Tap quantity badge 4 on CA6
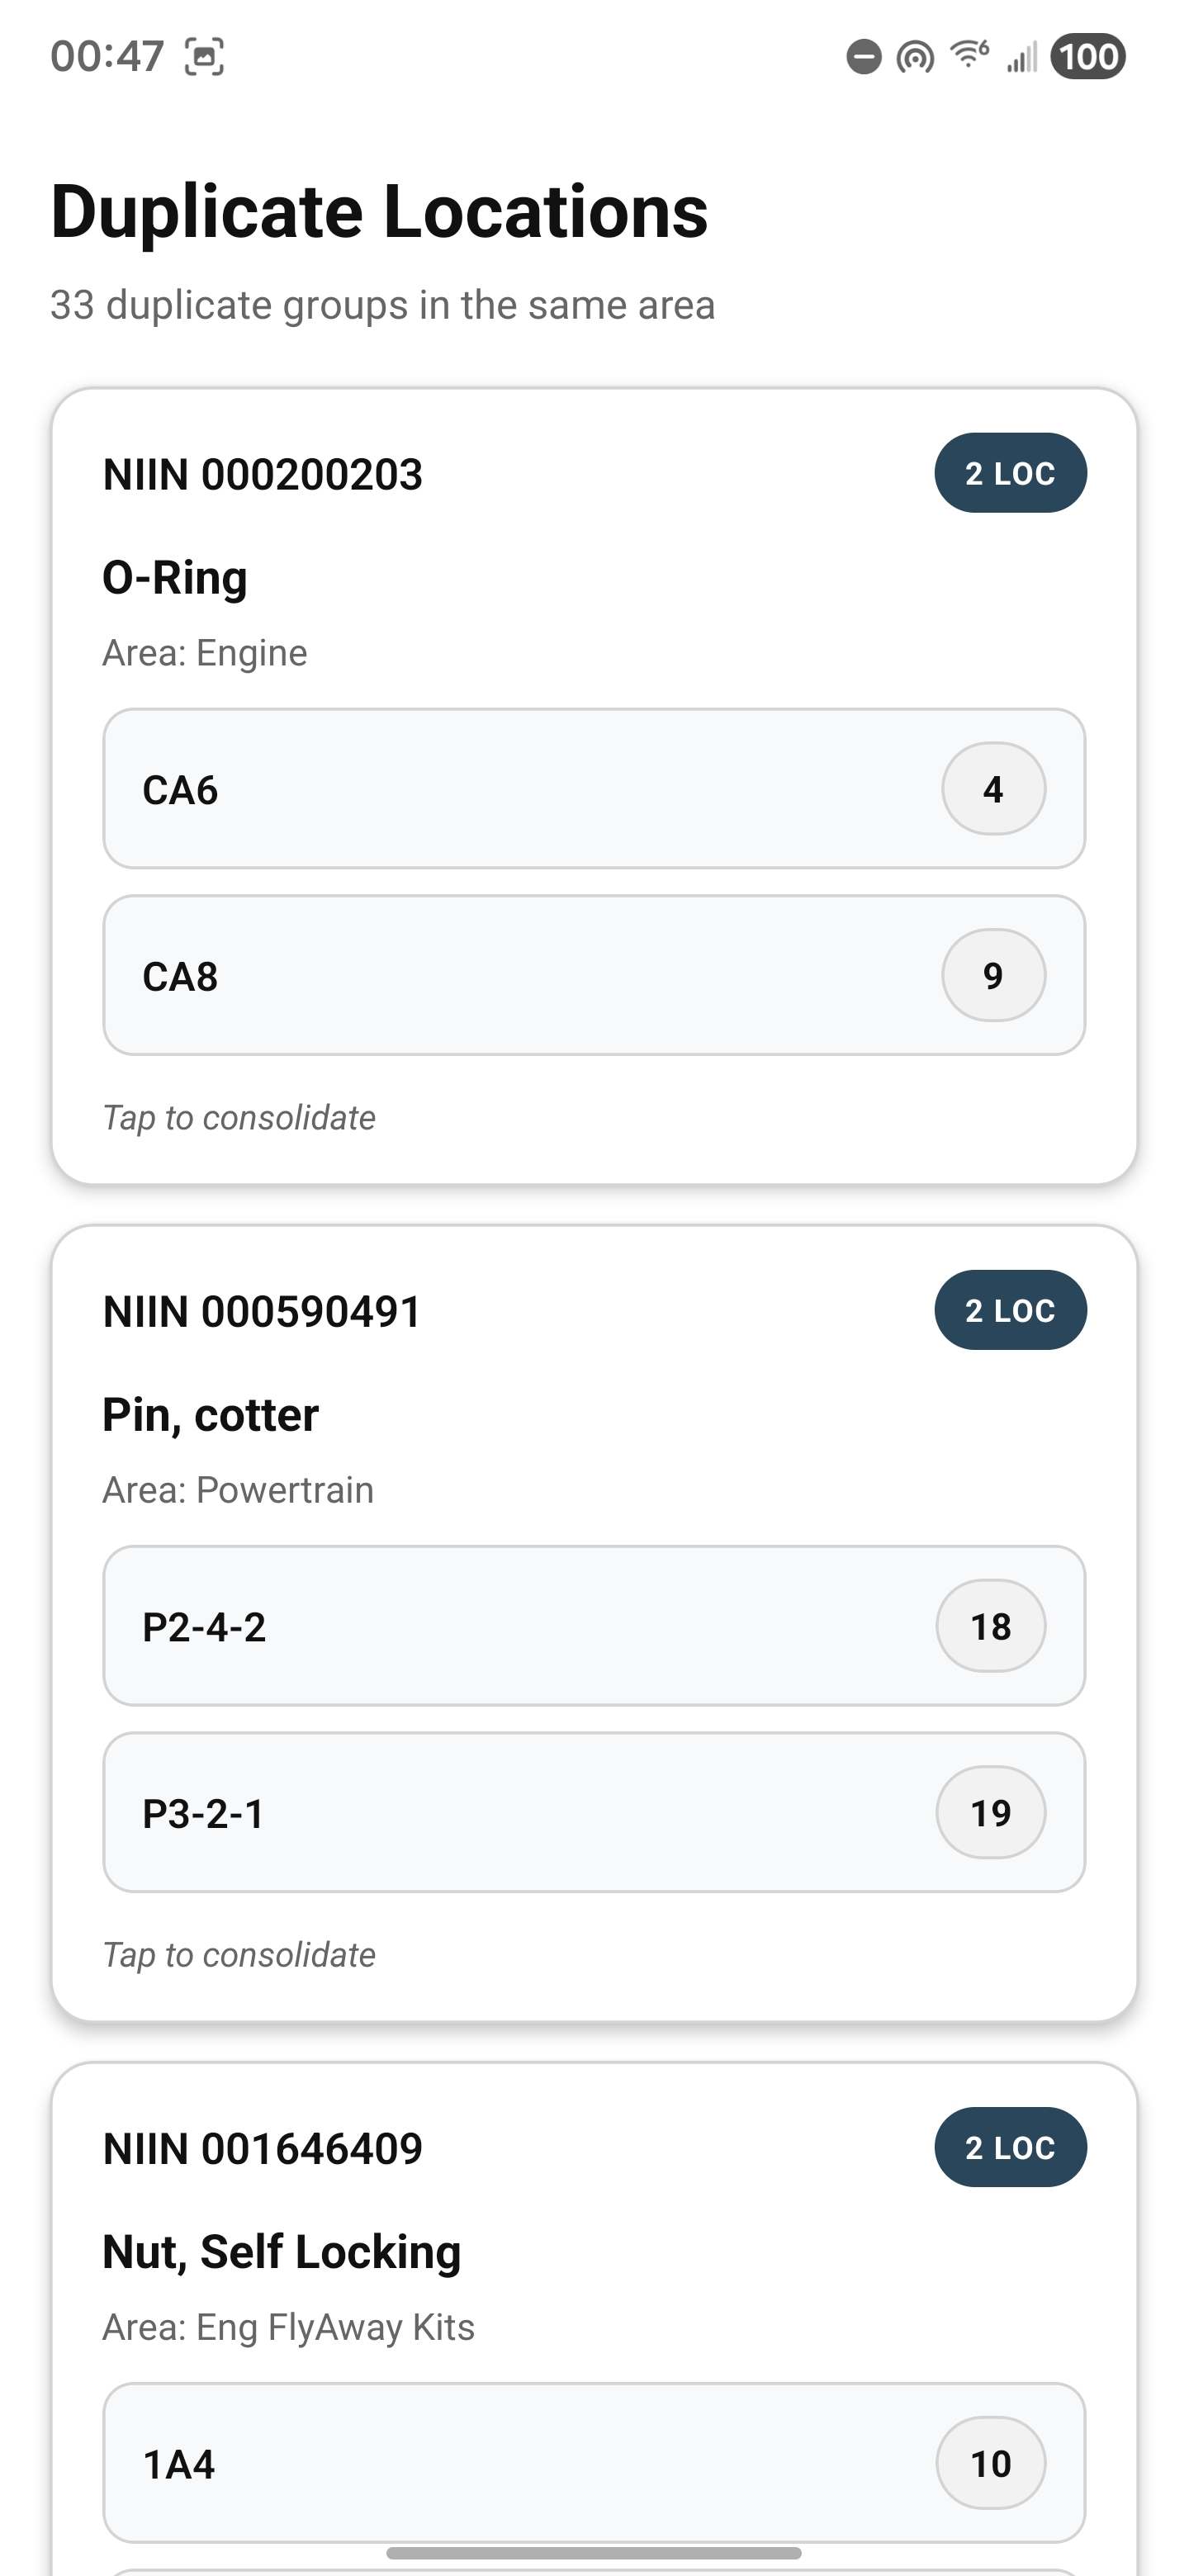The width and height of the screenshot is (1189, 2576). tap(993, 789)
